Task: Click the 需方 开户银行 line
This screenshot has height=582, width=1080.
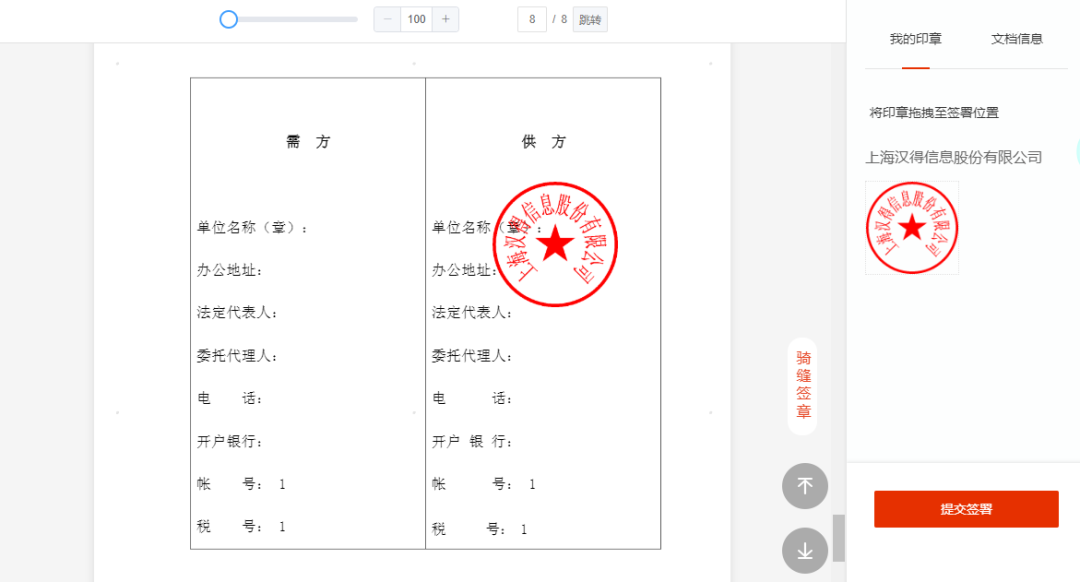Action: coord(230,441)
